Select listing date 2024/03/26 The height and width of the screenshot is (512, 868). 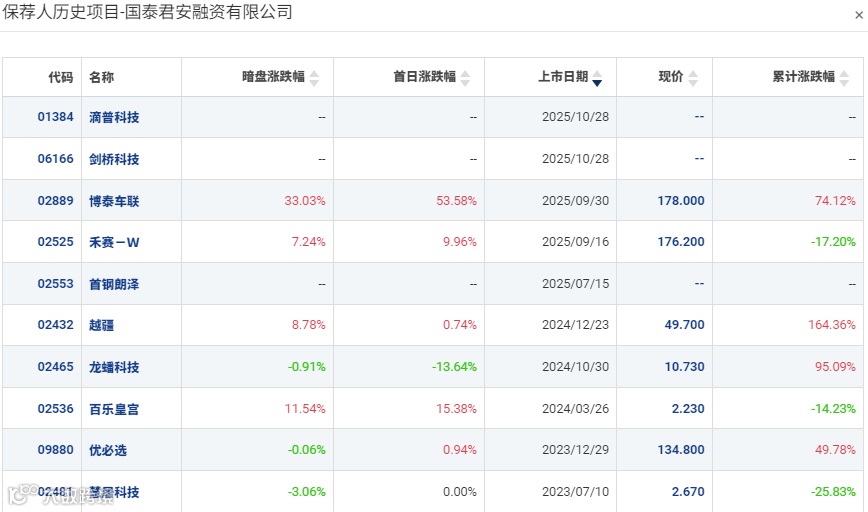(575, 409)
